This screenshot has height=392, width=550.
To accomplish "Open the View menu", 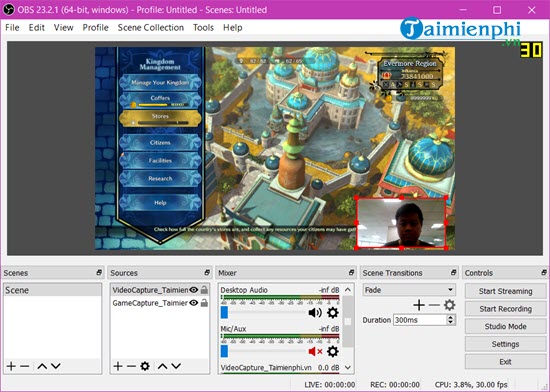I will 63,28.
